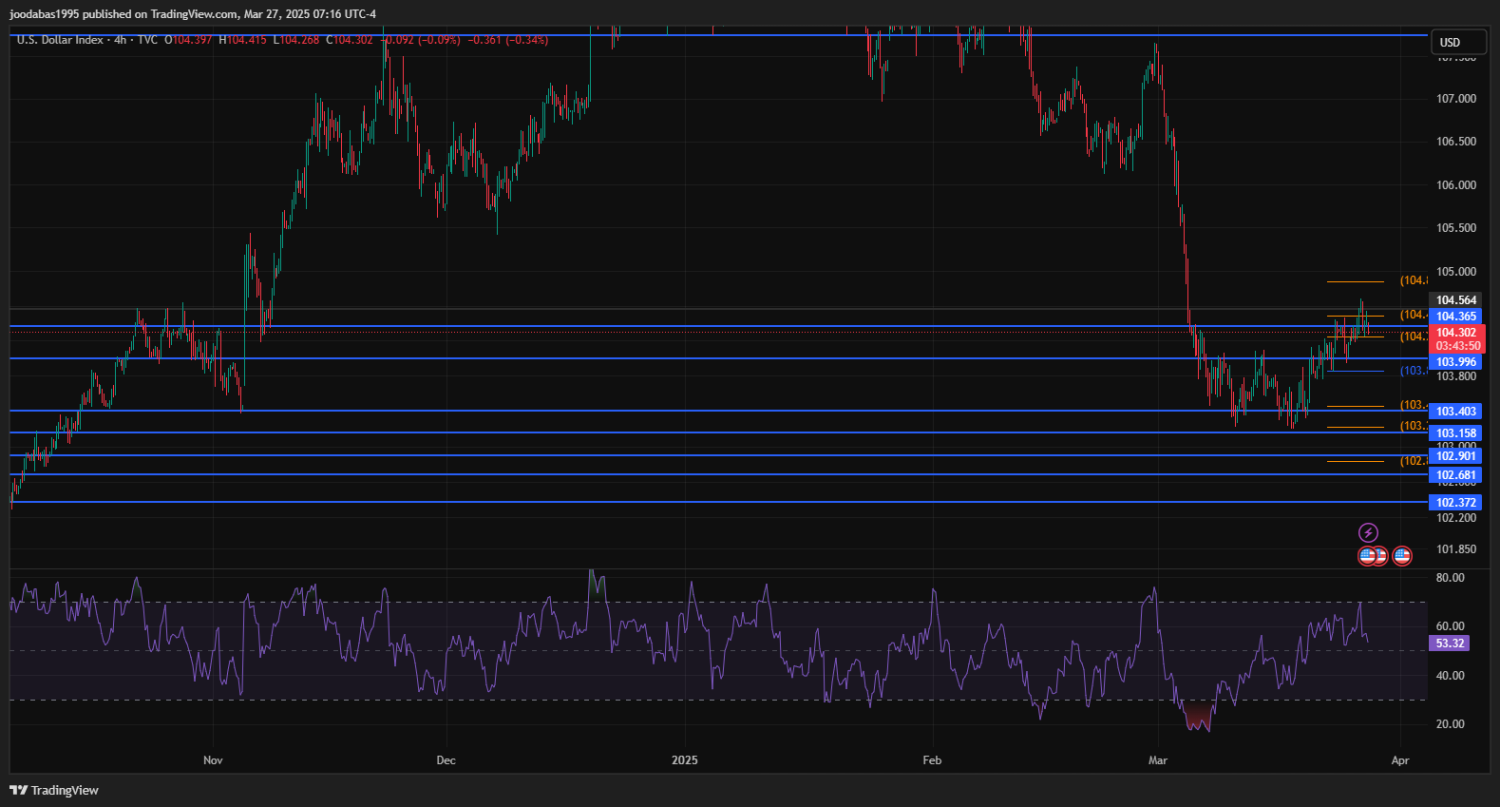
Task: Select the 102.901 price level label
Action: 1455,456
